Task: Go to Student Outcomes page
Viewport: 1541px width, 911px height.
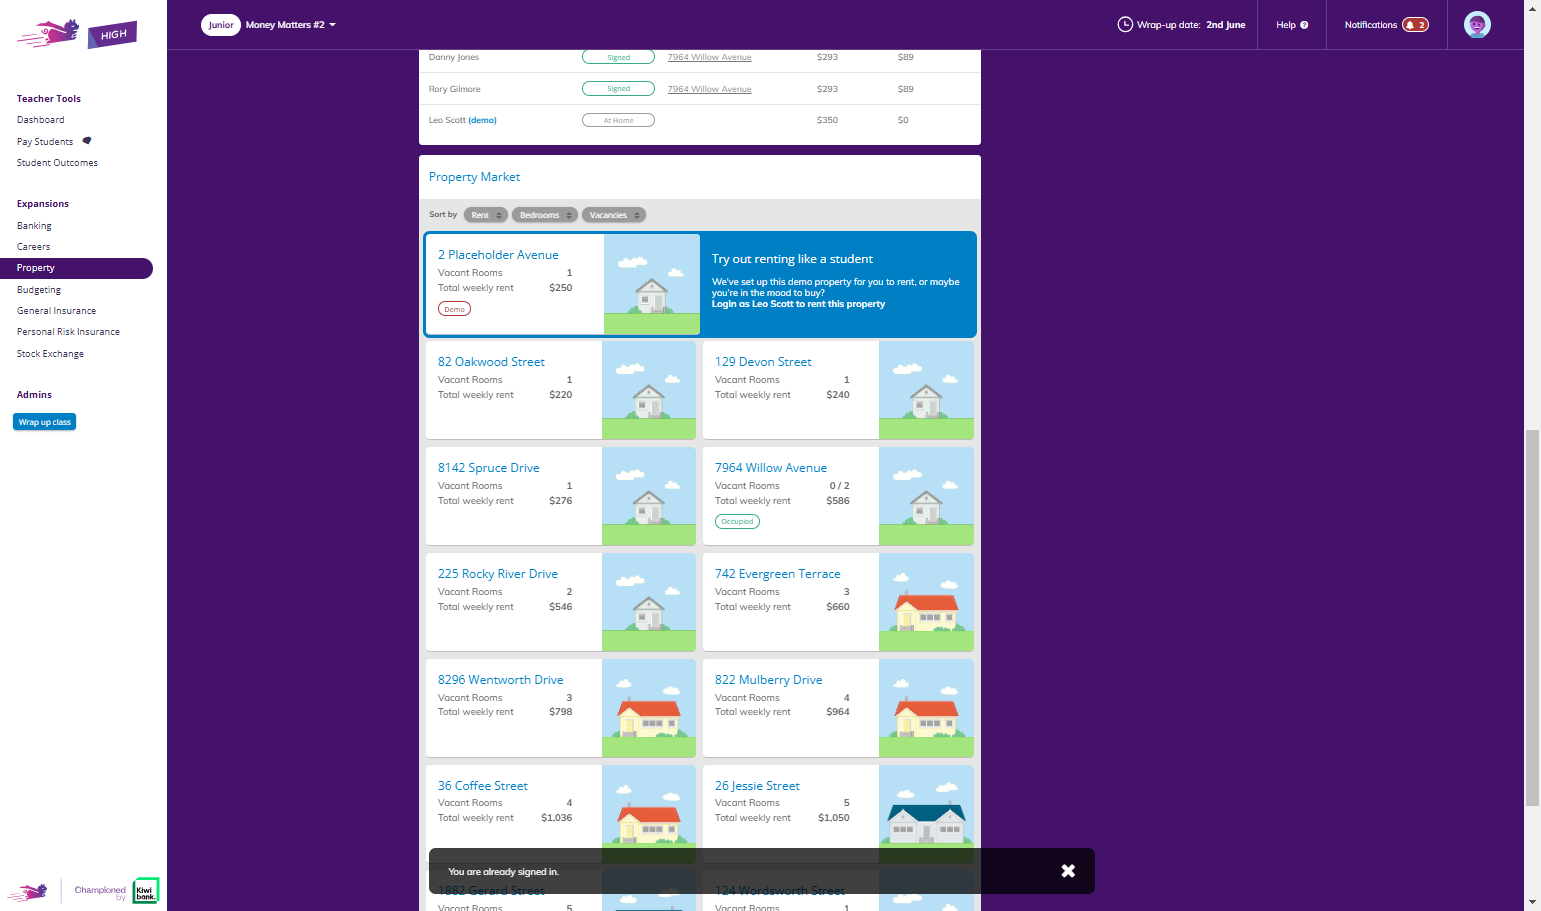Action: (57, 163)
